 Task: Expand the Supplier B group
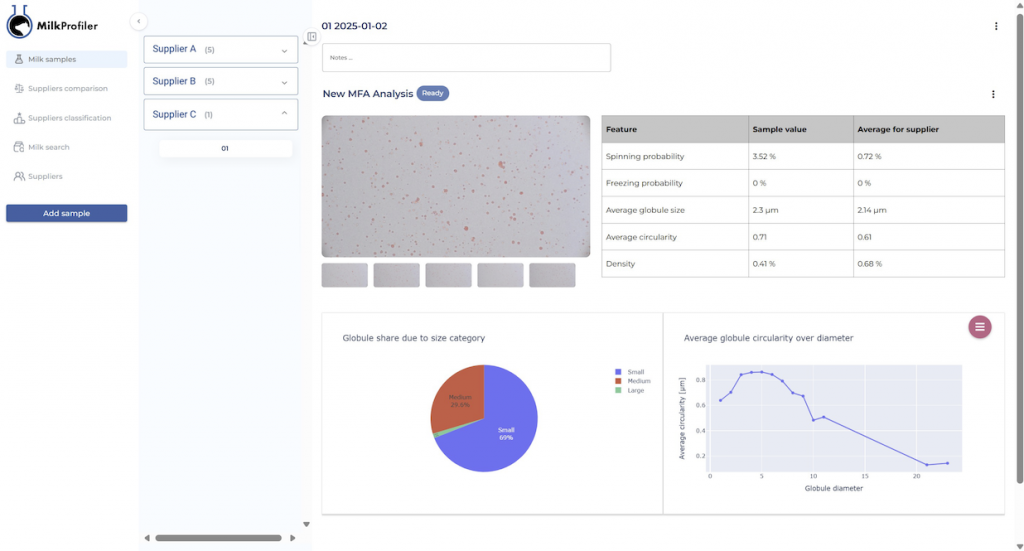click(221, 82)
